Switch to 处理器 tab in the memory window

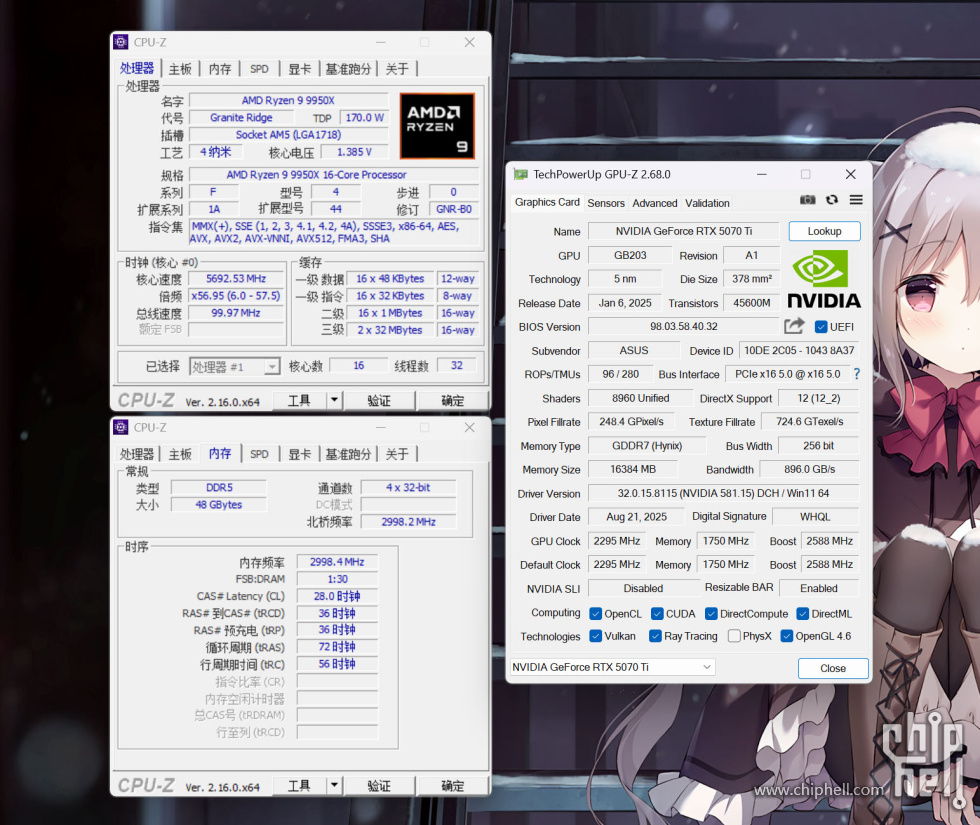click(137, 454)
